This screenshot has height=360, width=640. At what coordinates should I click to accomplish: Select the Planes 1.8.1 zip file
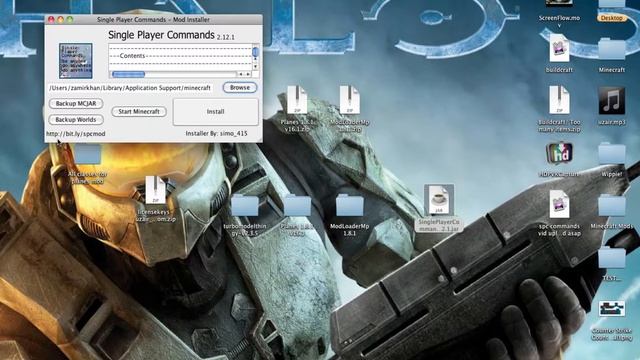297,100
